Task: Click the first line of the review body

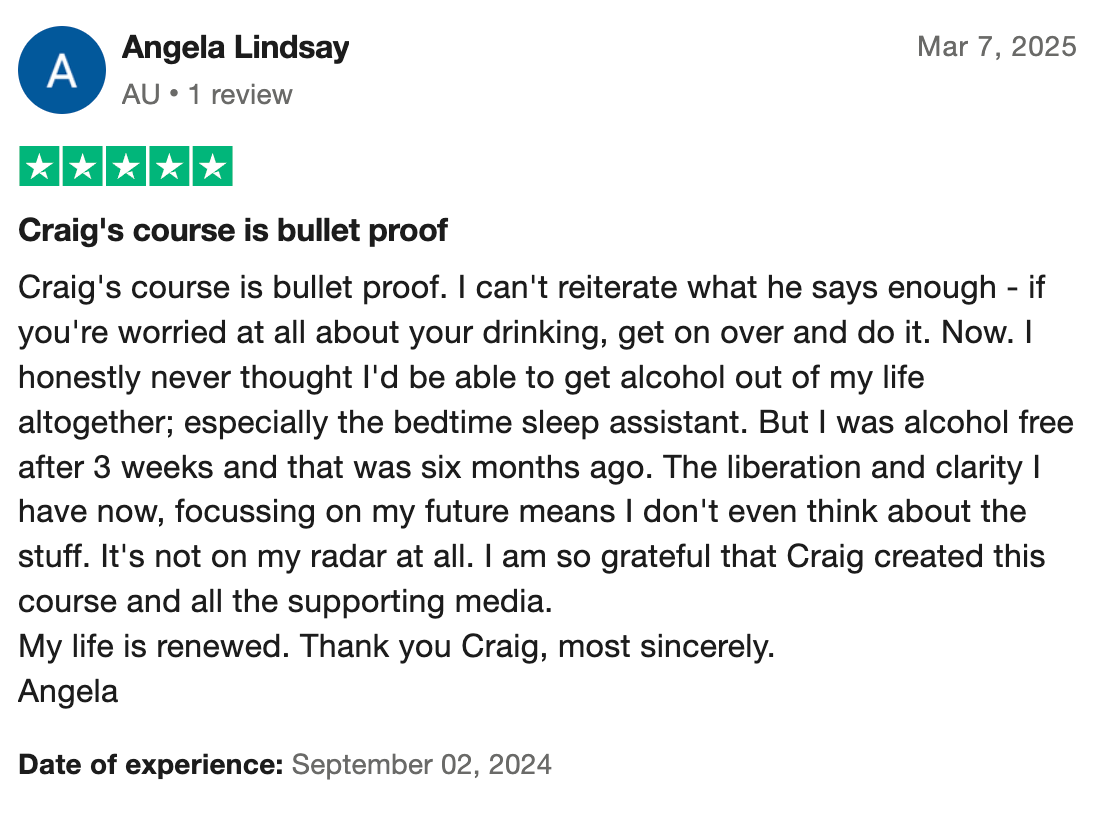Action: [x=531, y=288]
